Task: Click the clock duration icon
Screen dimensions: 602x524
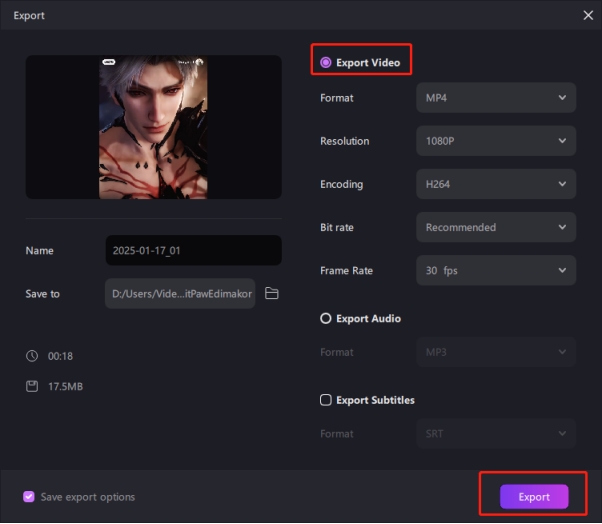Action: pos(32,356)
